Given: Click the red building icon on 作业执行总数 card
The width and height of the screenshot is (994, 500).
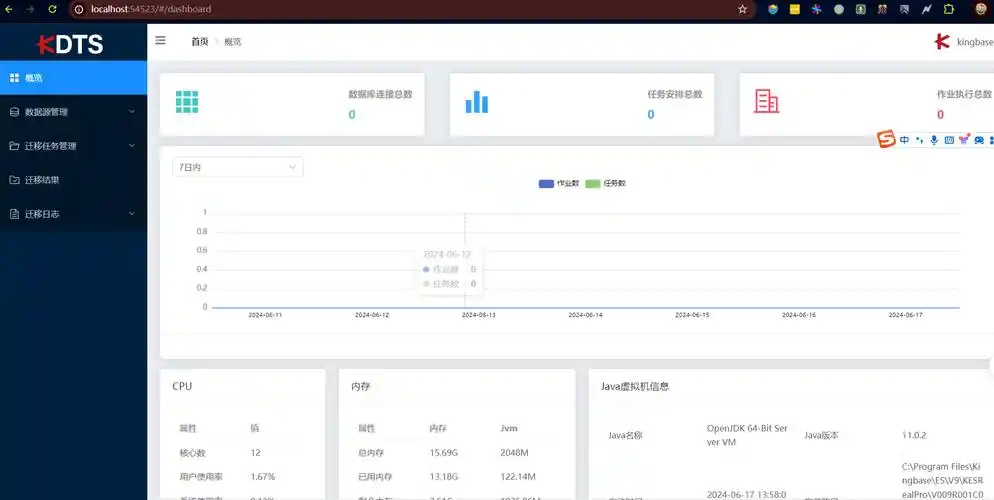Looking at the screenshot, I should pyautogui.click(x=766, y=102).
